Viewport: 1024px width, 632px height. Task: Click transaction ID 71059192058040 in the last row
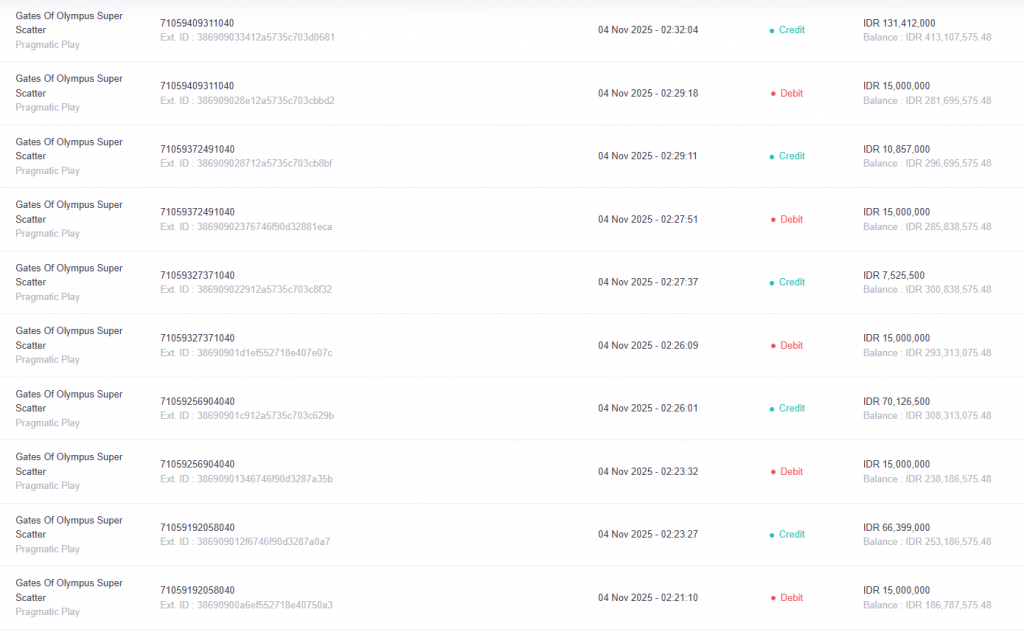click(x=197, y=590)
